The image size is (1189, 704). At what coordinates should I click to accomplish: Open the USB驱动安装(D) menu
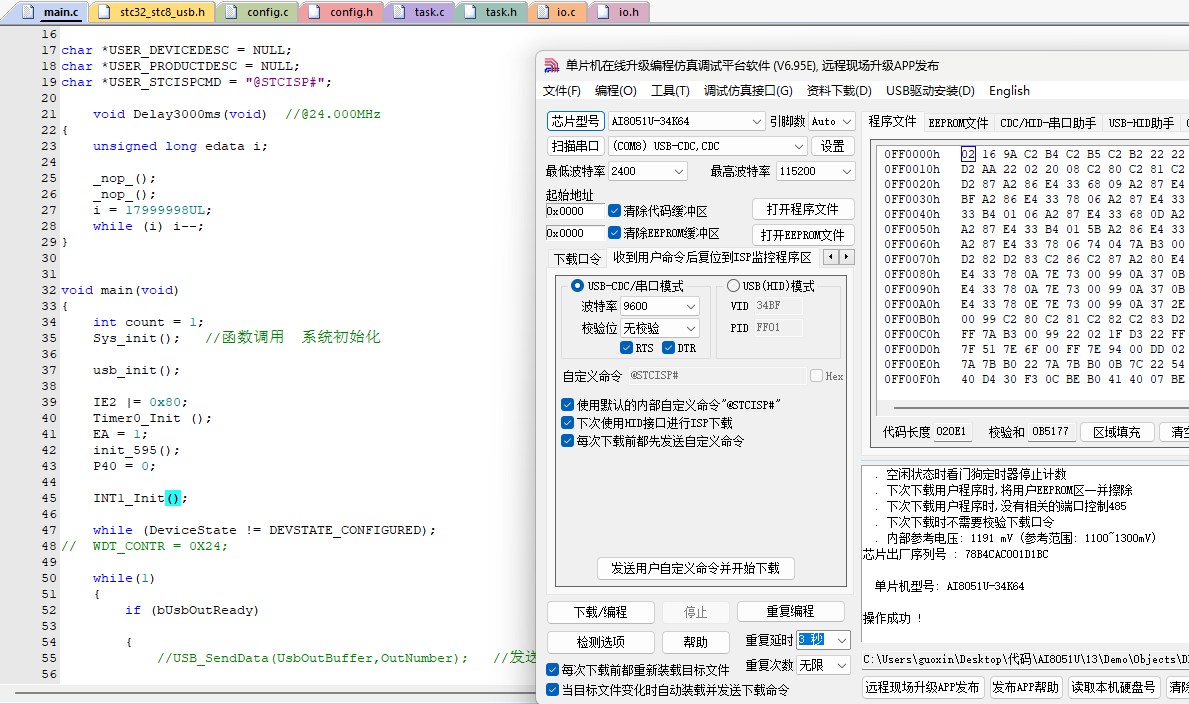point(930,91)
